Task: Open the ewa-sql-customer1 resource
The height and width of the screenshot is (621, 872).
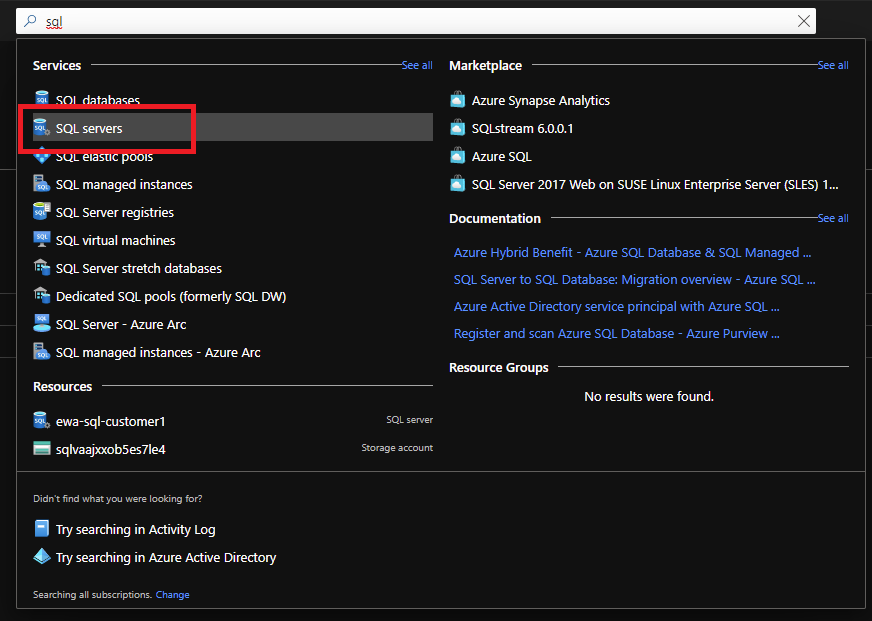Action: 111,421
